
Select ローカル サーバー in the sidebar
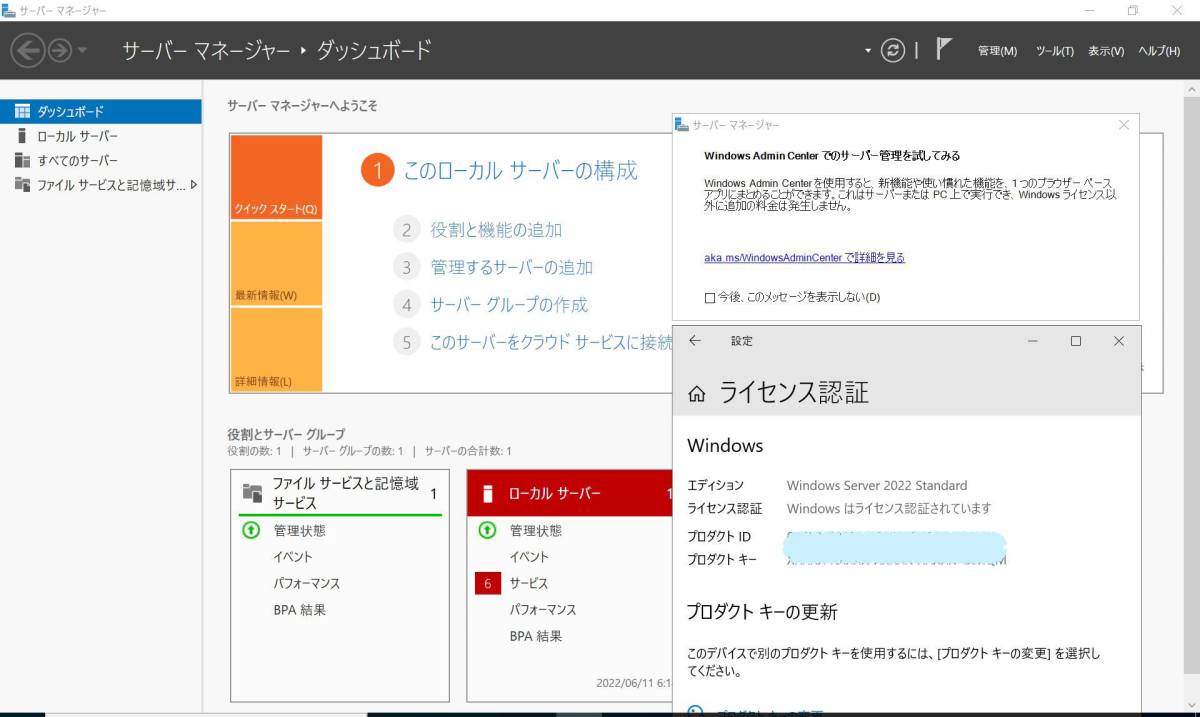tap(100, 136)
